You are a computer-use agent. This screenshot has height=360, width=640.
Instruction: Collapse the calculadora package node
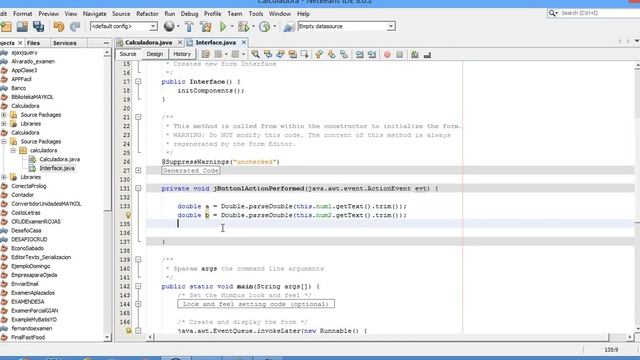(13, 151)
